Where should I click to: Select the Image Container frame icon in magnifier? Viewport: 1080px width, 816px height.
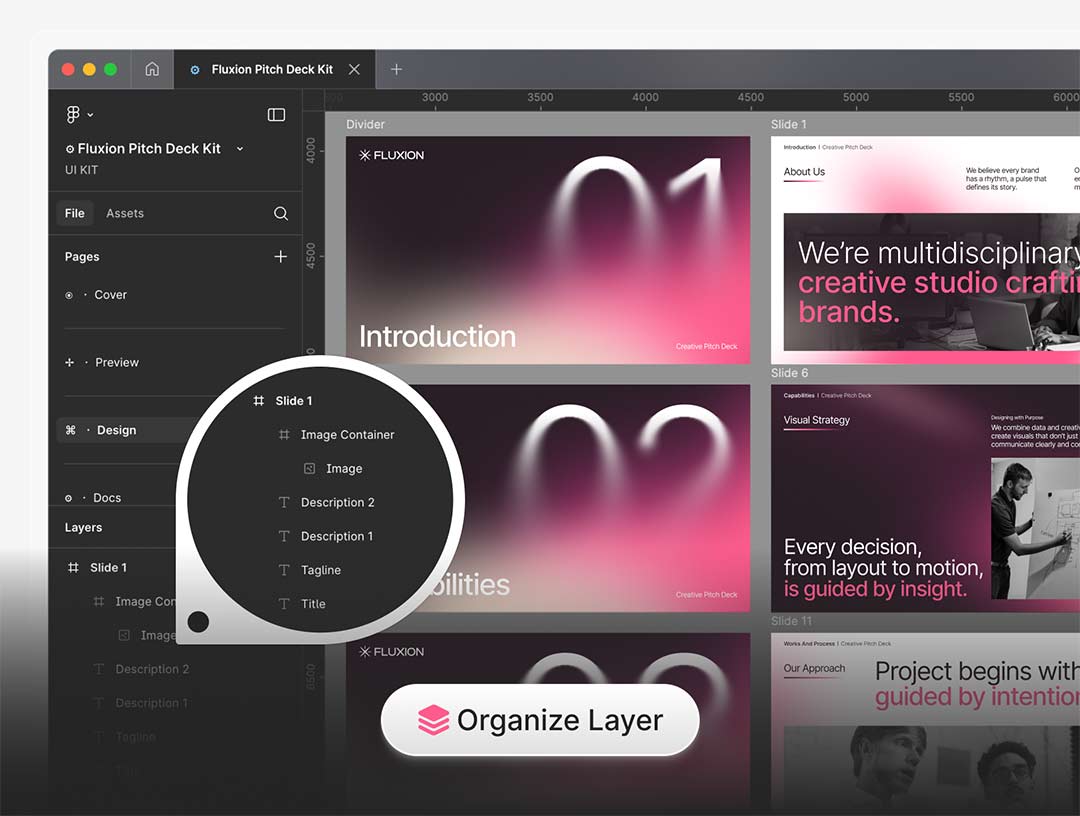click(284, 435)
